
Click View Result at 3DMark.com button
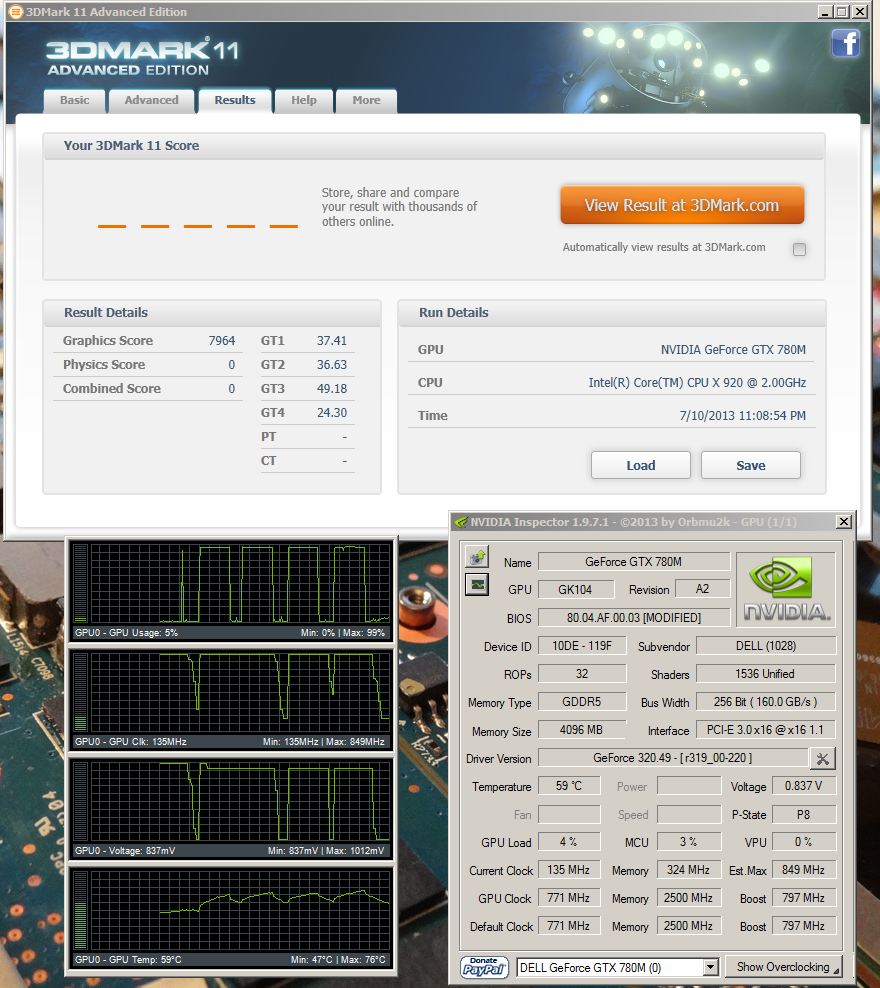(x=682, y=205)
